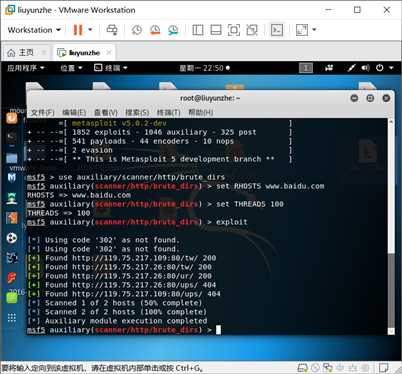
Task: Click the VMware status bar network adapter icon
Action: (328, 368)
